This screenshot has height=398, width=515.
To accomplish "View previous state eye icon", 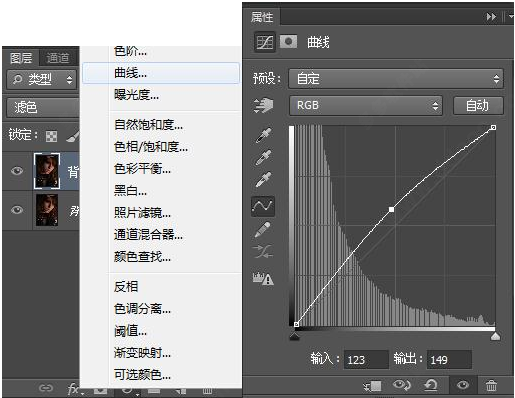I will [x=402, y=385].
